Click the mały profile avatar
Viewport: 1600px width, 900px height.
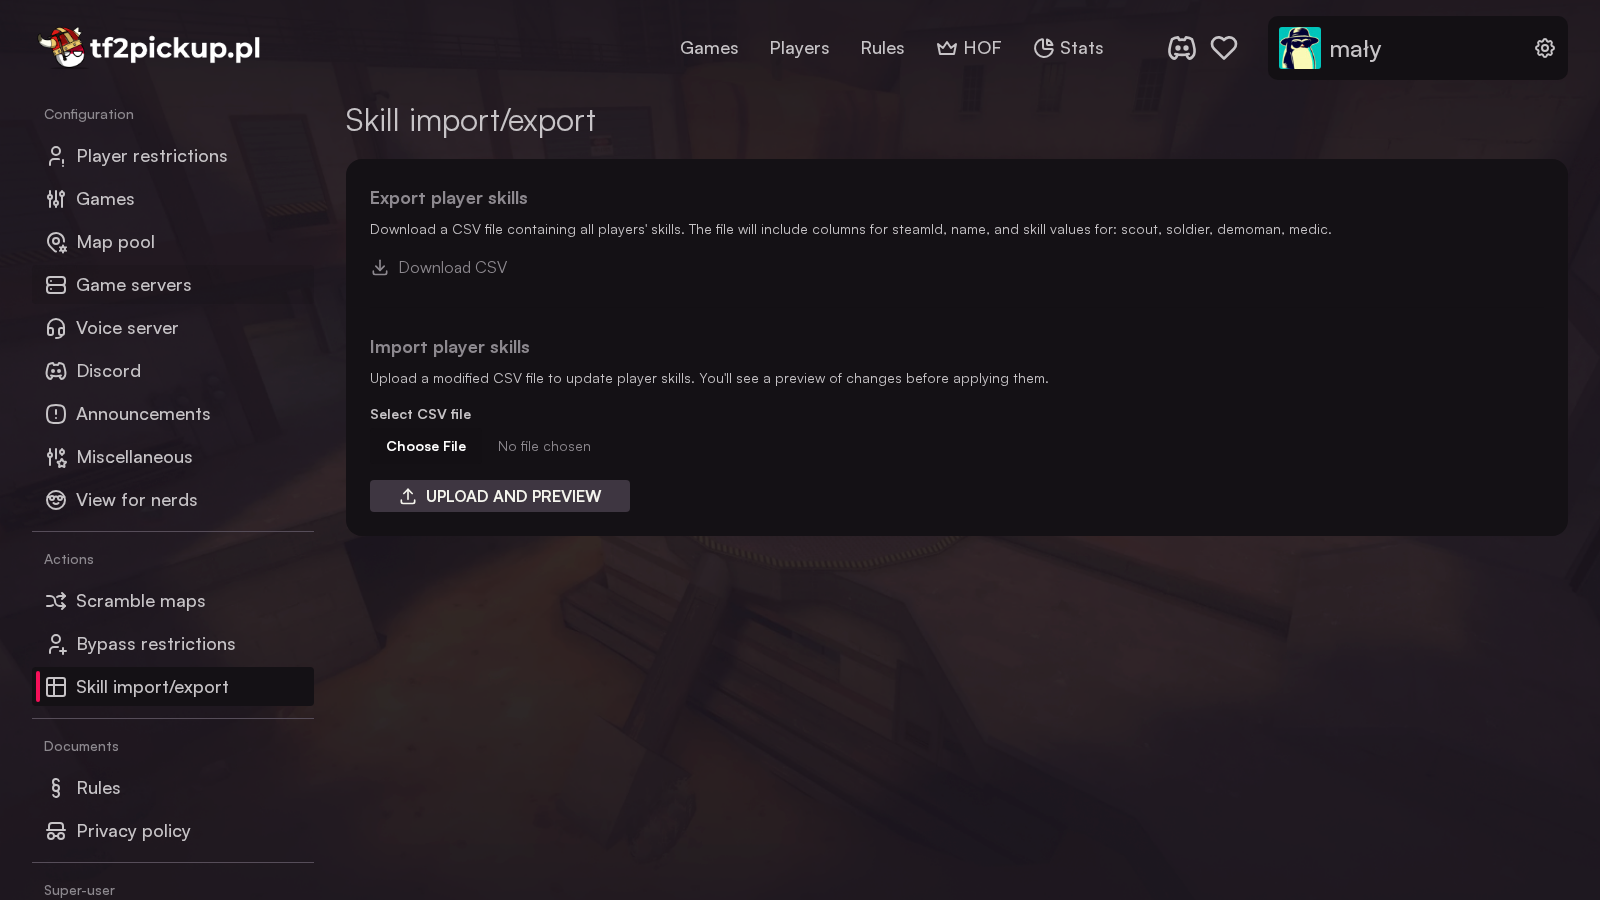1299,48
